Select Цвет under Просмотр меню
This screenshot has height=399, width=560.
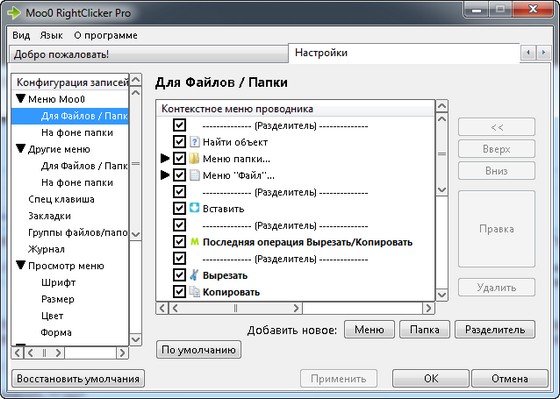click(52, 316)
